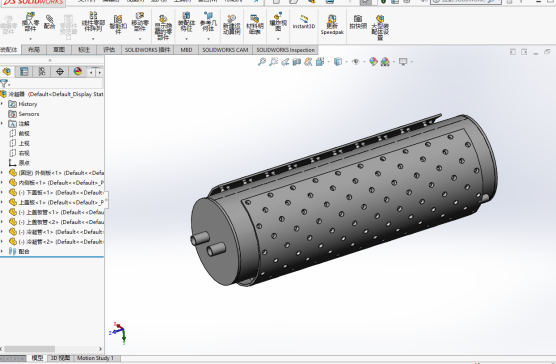Expand the 配合 mates folder at tree bottom
The image size is (556, 364).
[2, 251]
